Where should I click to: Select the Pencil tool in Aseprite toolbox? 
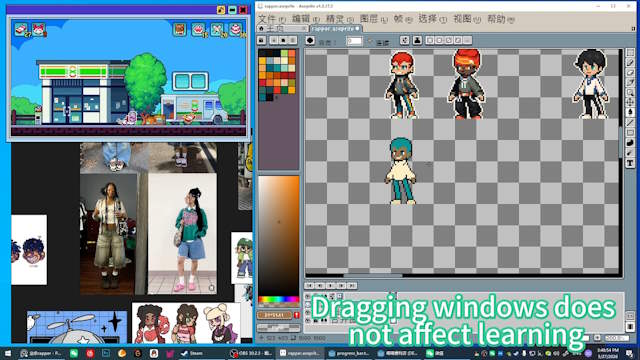[x=630, y=63]
